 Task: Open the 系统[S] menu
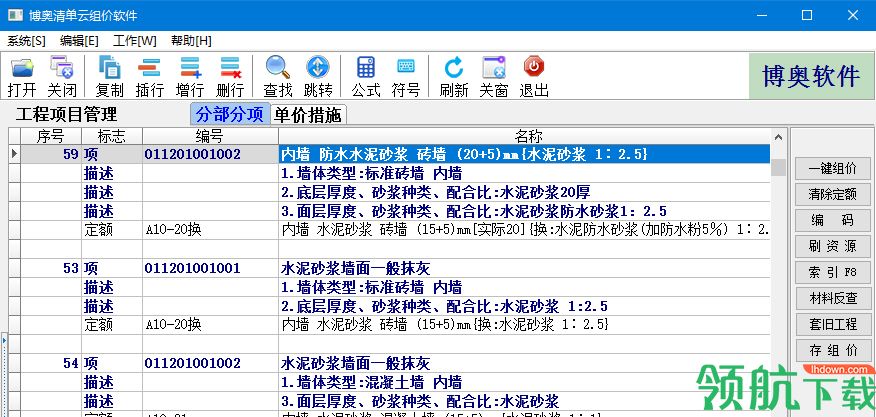26,41
